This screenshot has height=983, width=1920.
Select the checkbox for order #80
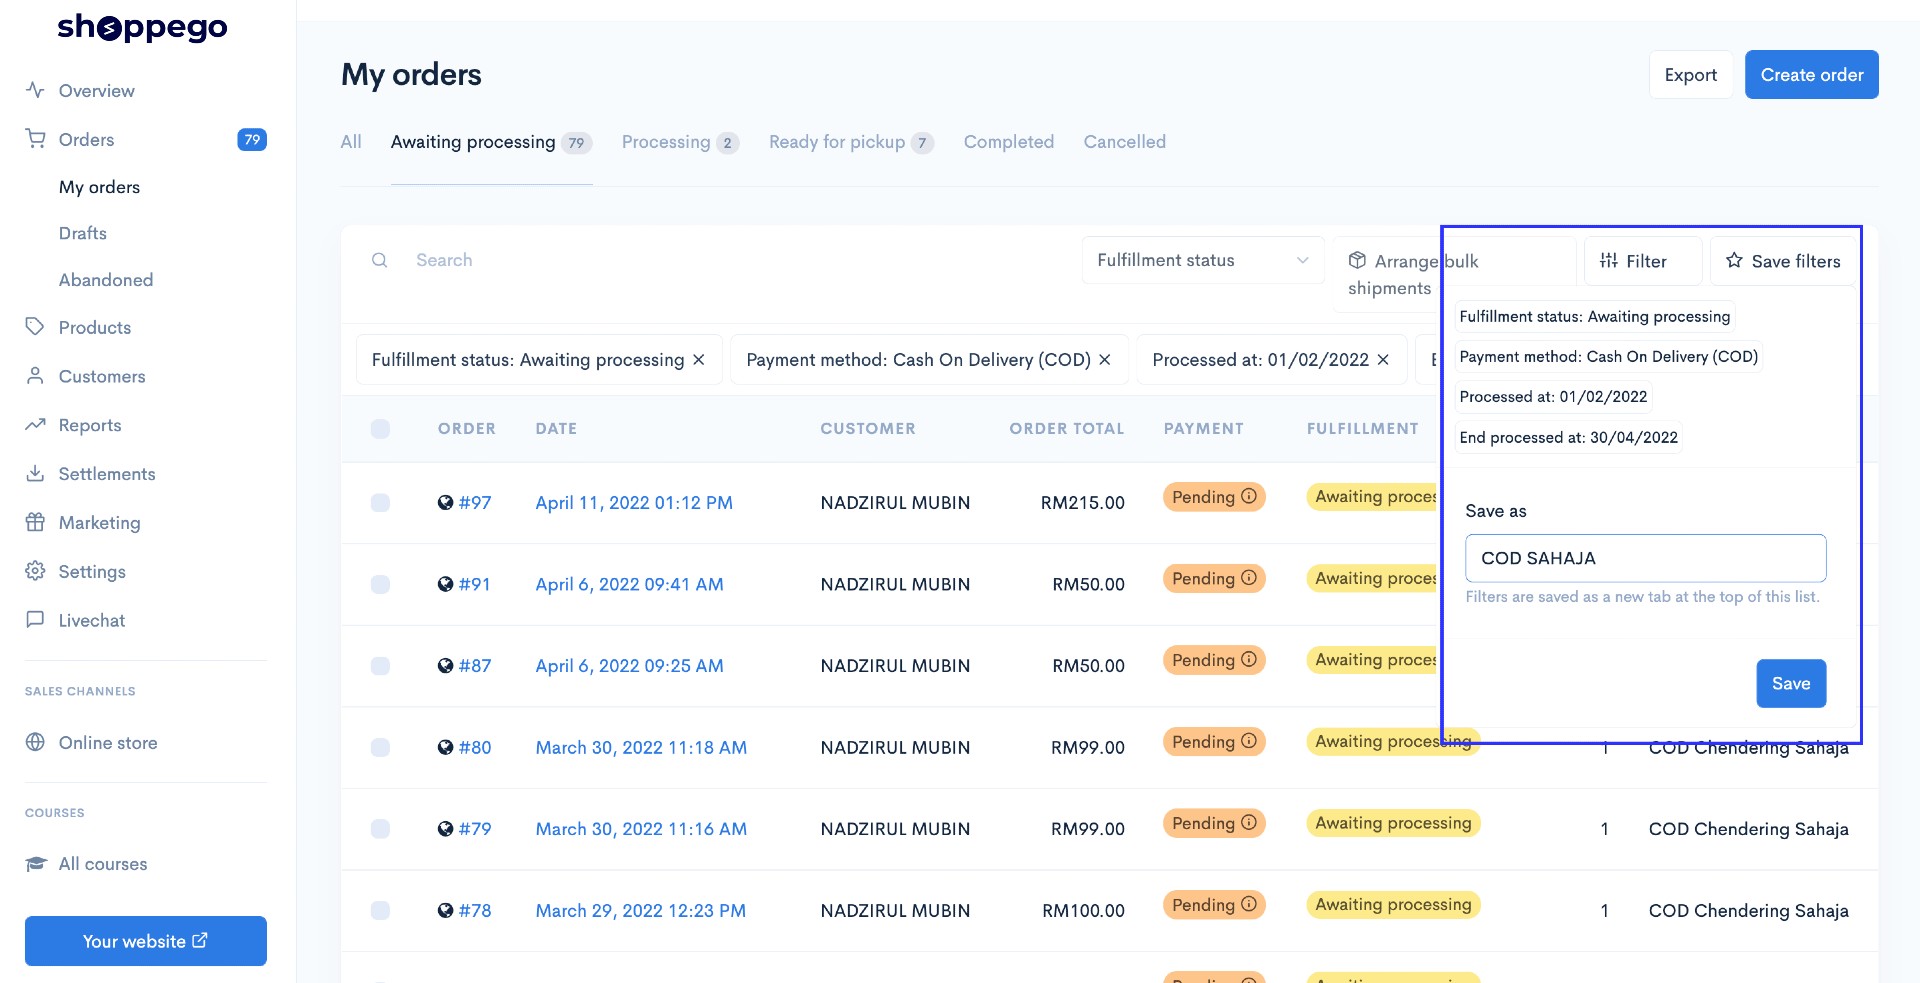380,747
